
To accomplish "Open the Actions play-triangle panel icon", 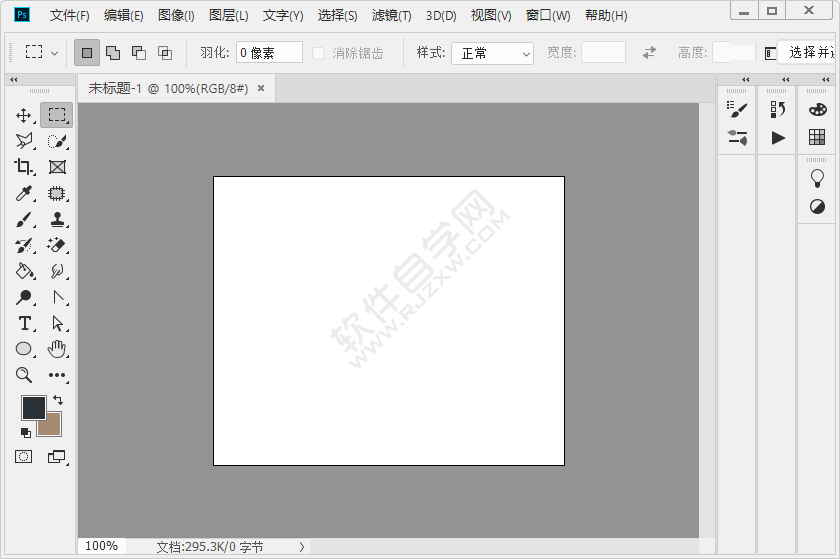I will 778,138.
